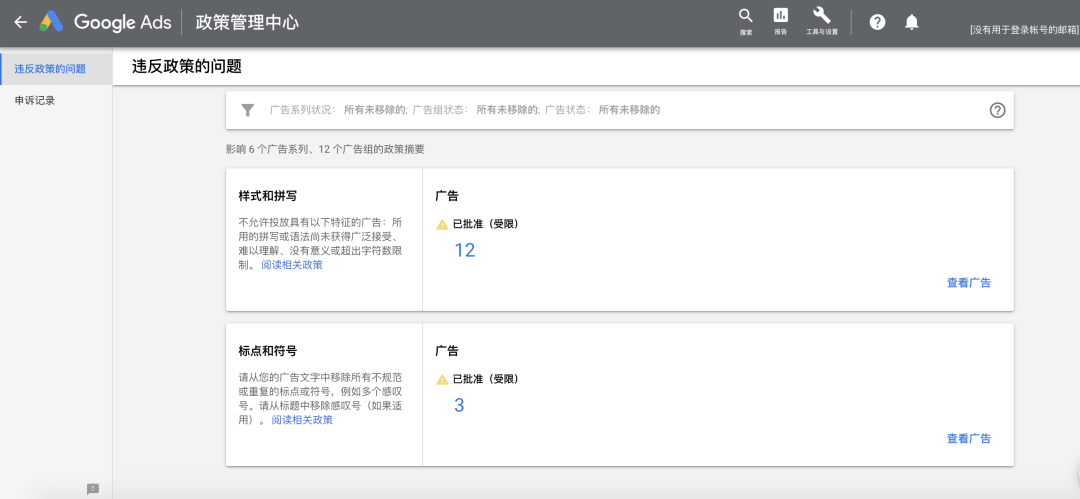
Task: Click the number 3 approved-limited ads
Action: [x=459, y=405]
